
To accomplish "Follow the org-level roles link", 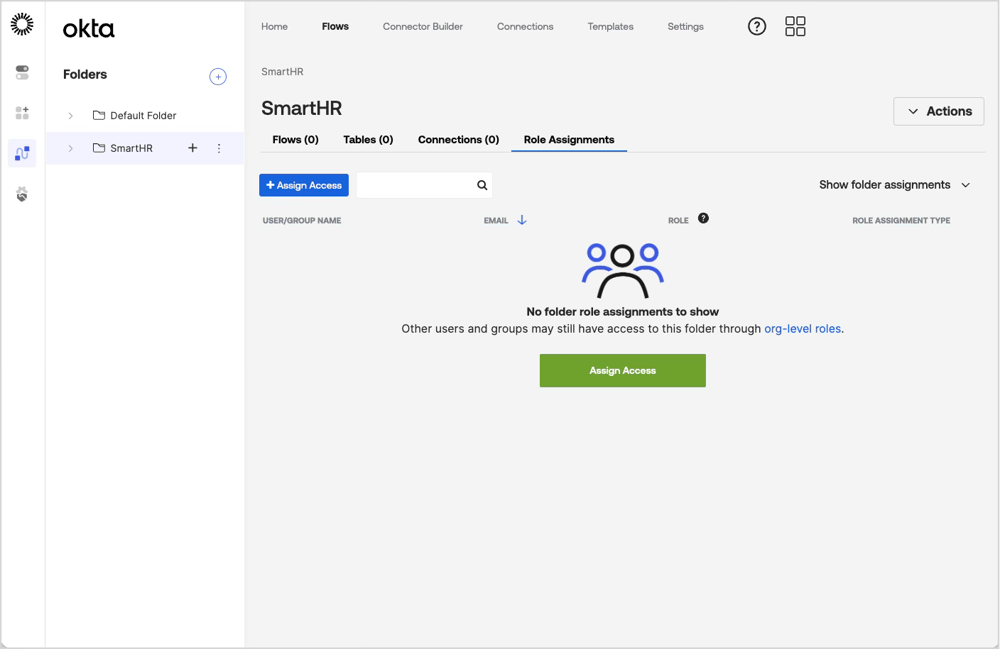I will [802, 329].
